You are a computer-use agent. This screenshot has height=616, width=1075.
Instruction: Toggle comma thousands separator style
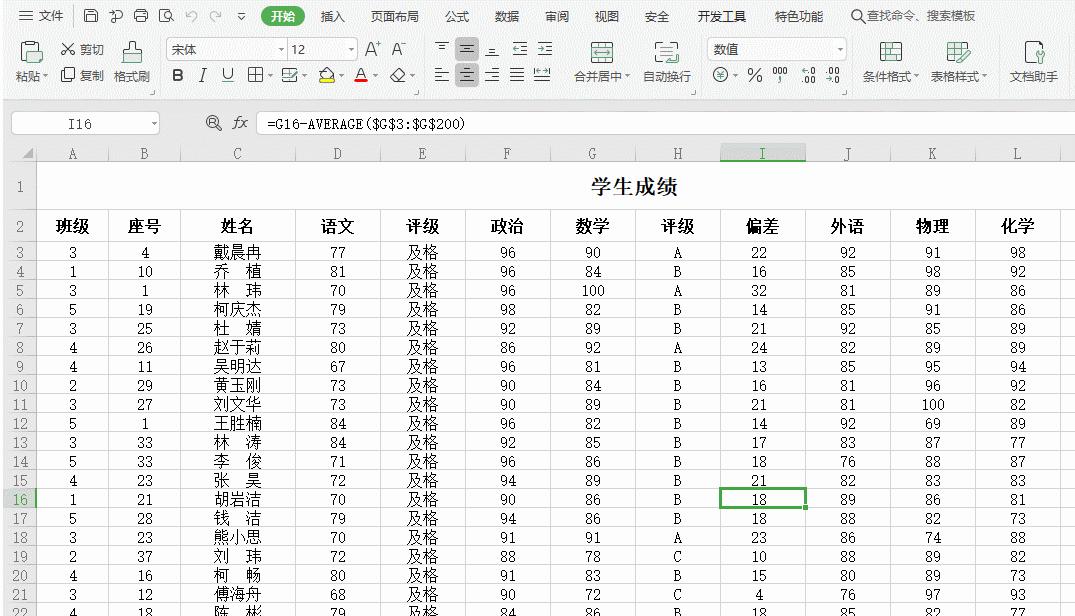coord(779,74)
